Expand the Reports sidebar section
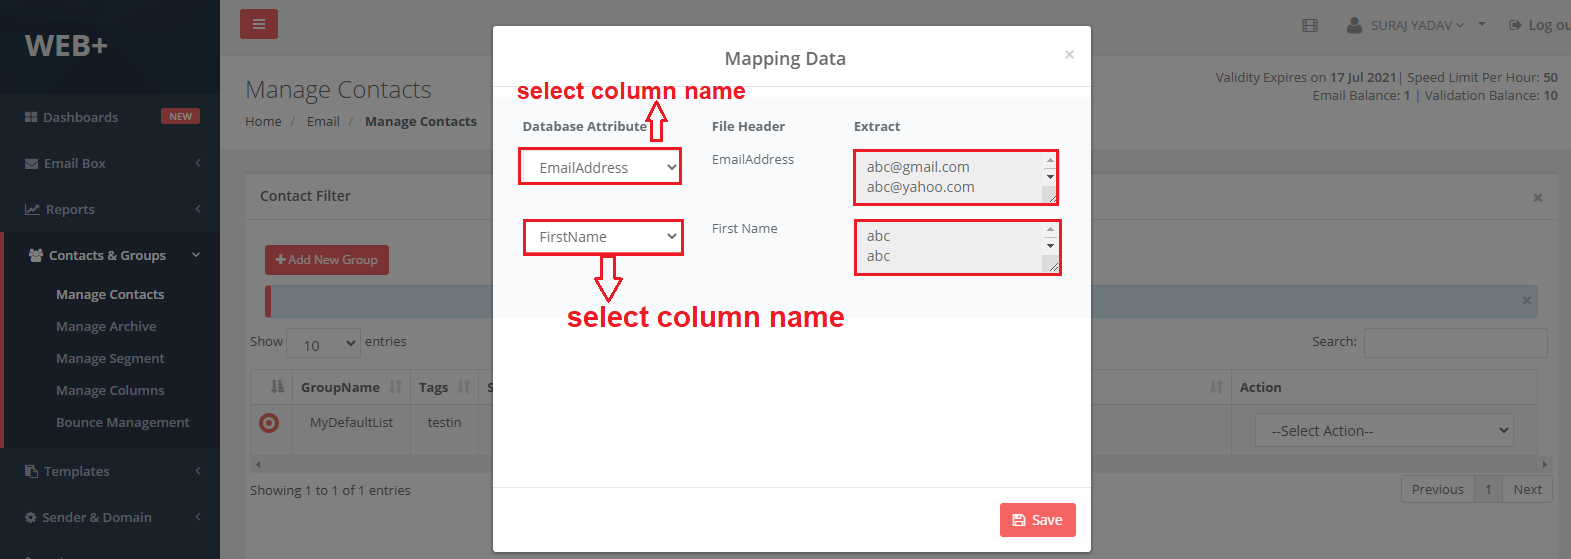This screenshot has height=559, width=1571. [x=70, y=209]
